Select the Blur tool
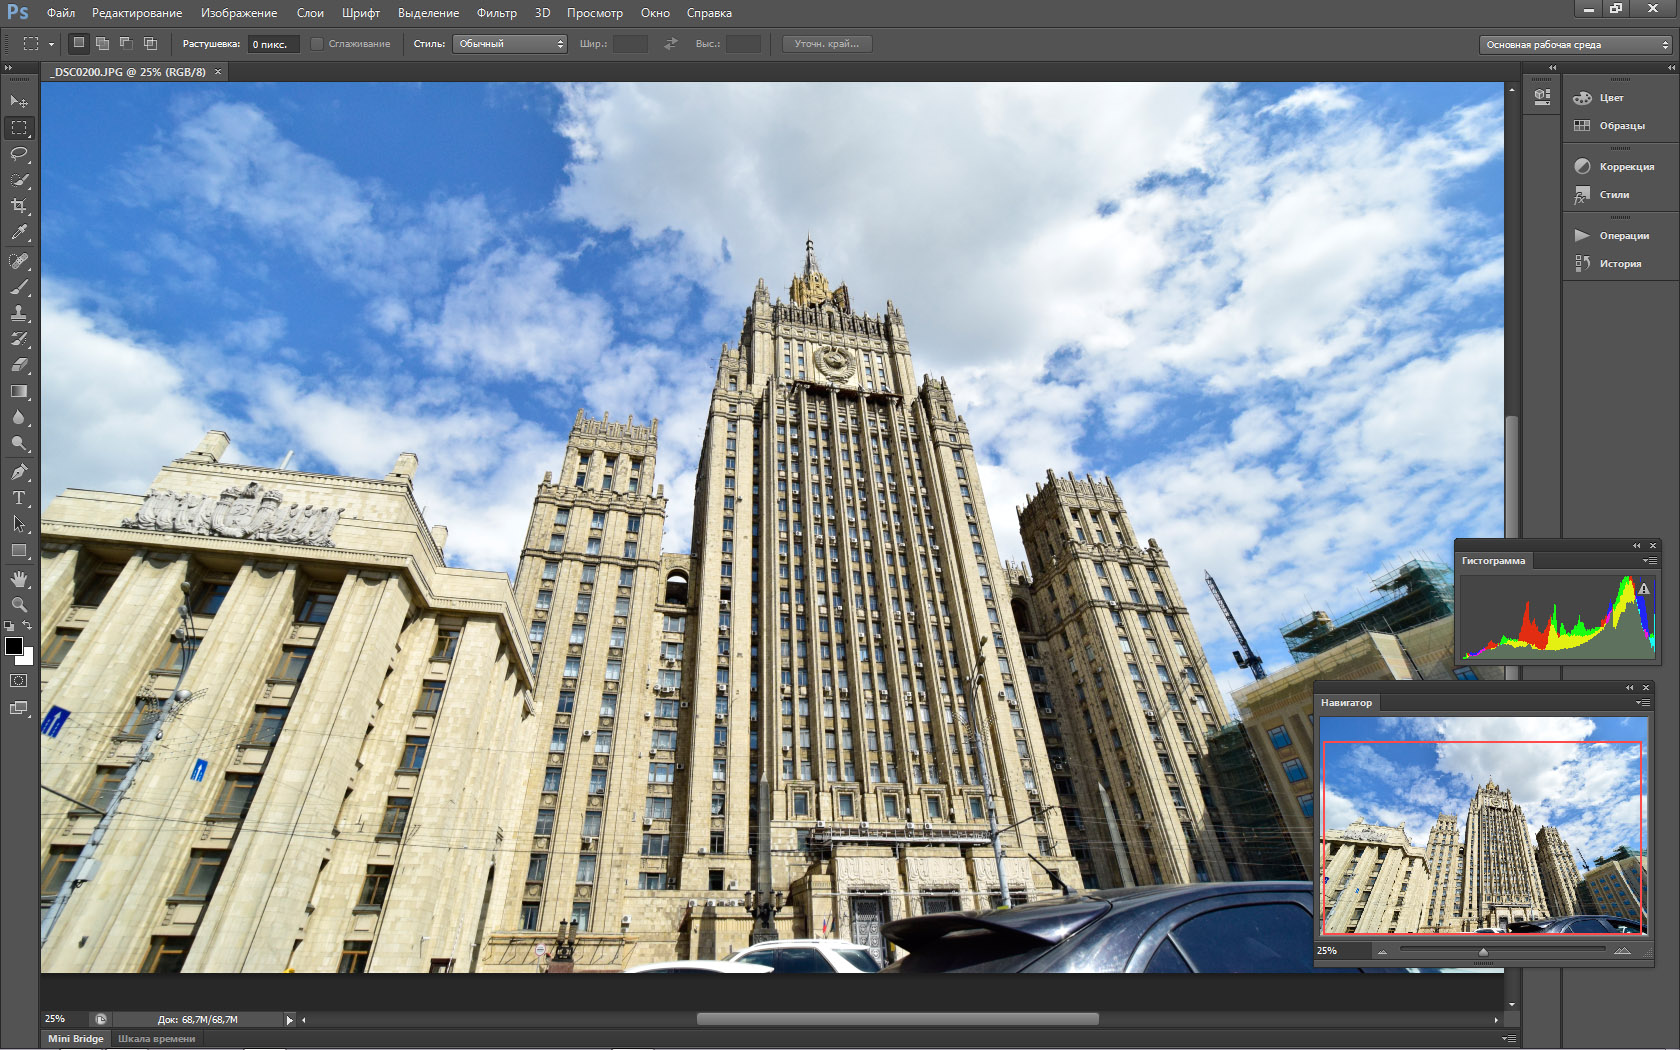The height and width of the screenshot is (1050, 1680). point(19,417)
